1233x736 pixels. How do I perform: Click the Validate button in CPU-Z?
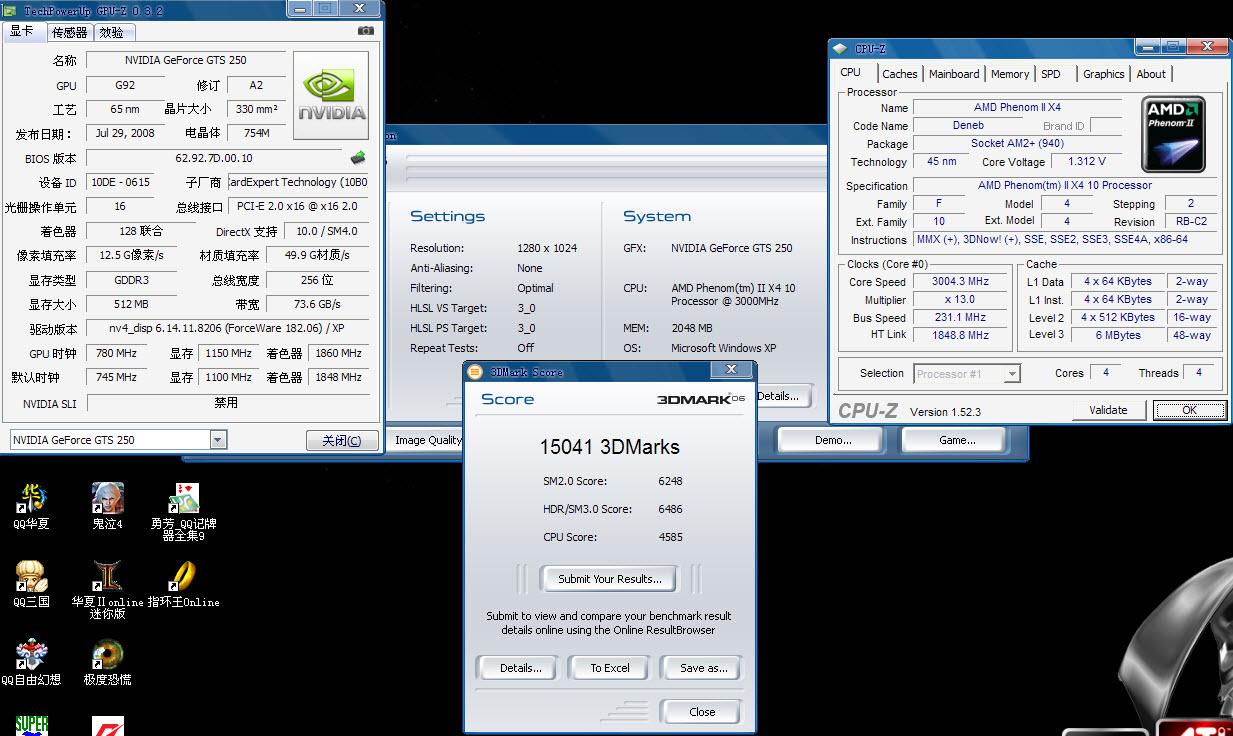click(1108, 410)
